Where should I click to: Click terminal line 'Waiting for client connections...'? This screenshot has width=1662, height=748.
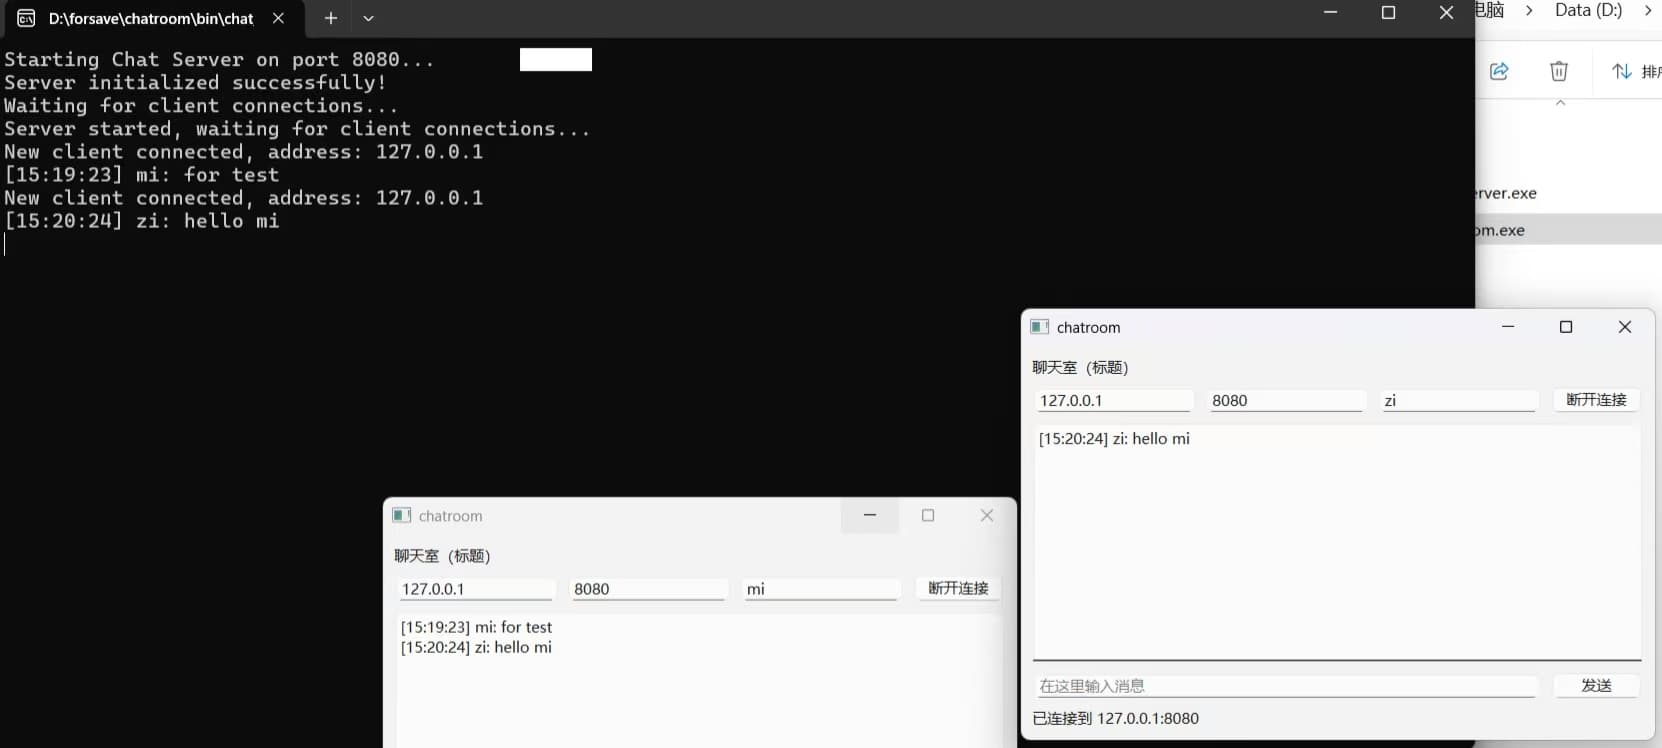coord(201,106)
